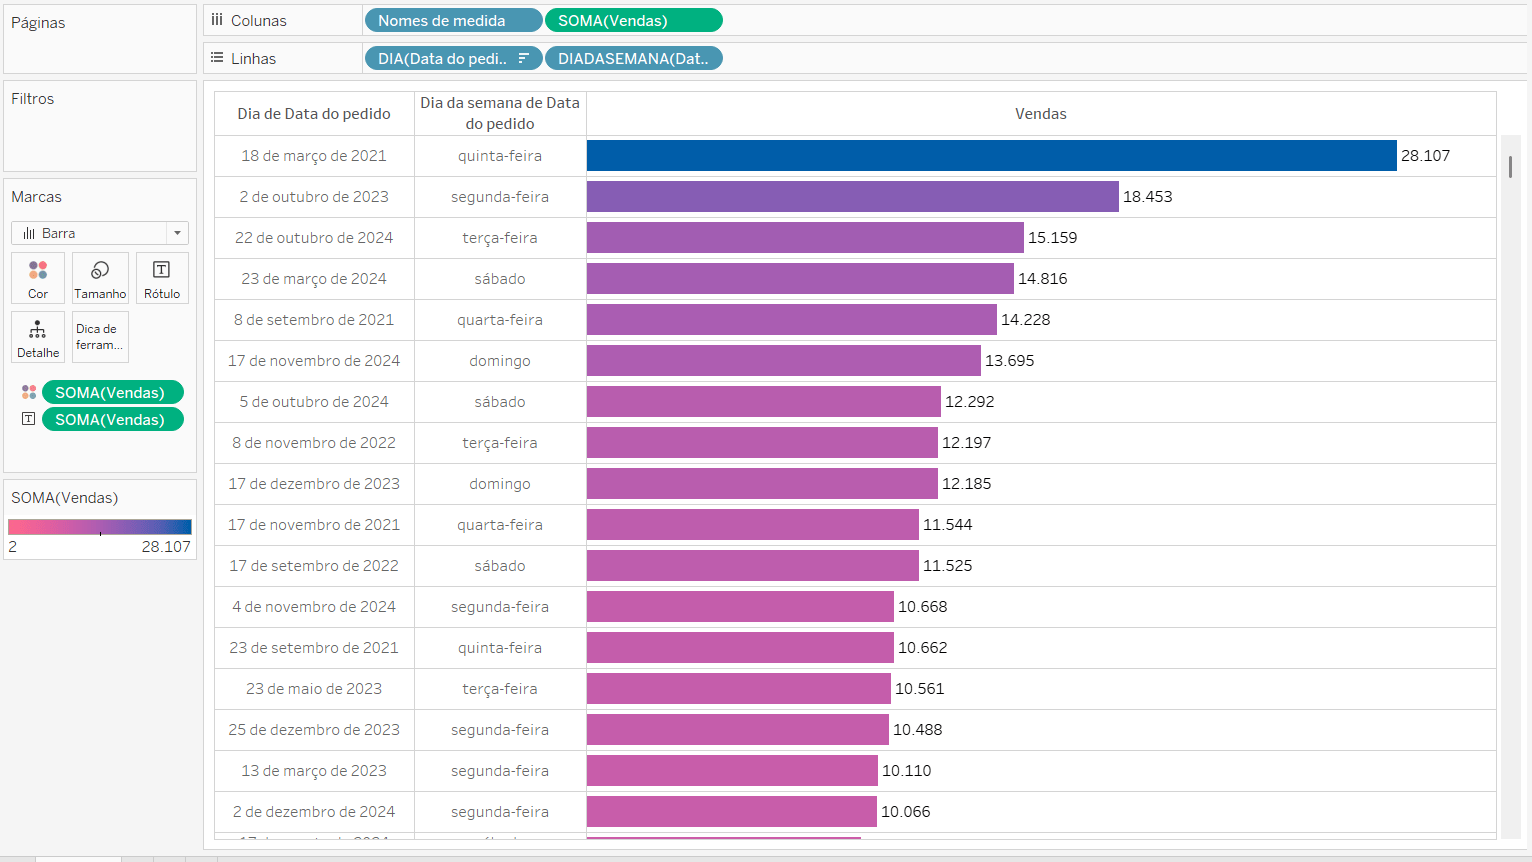Click sort icon on DIA(Data do pedido) pill
This screenshot has width=1532, height=862.
523,59
